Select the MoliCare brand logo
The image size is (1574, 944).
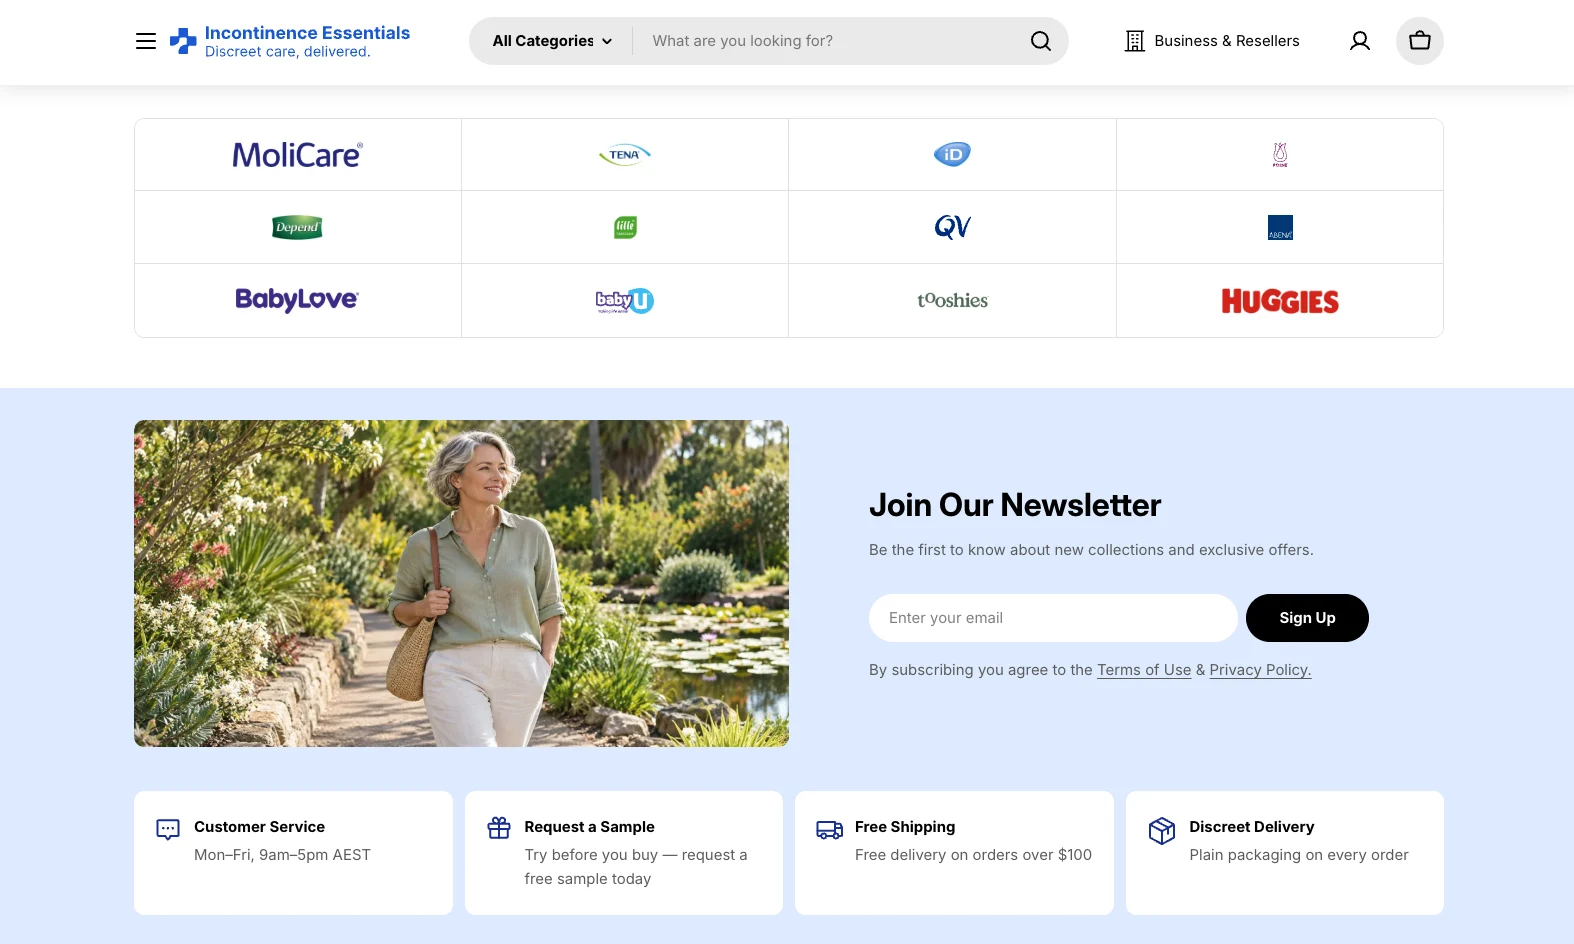click(x=298, y=155)
